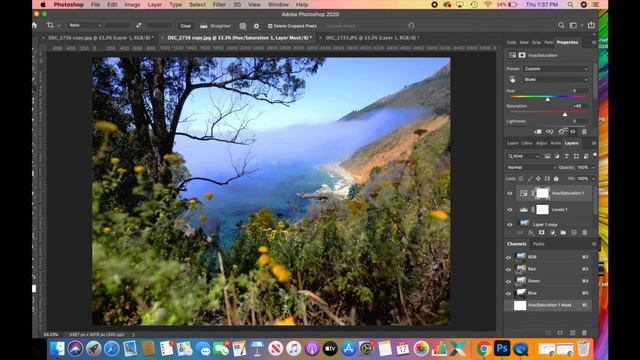Click the Straighten label button
Image resolution: width=640 pixels, height=360 pixels.
[x=220, y=26]
